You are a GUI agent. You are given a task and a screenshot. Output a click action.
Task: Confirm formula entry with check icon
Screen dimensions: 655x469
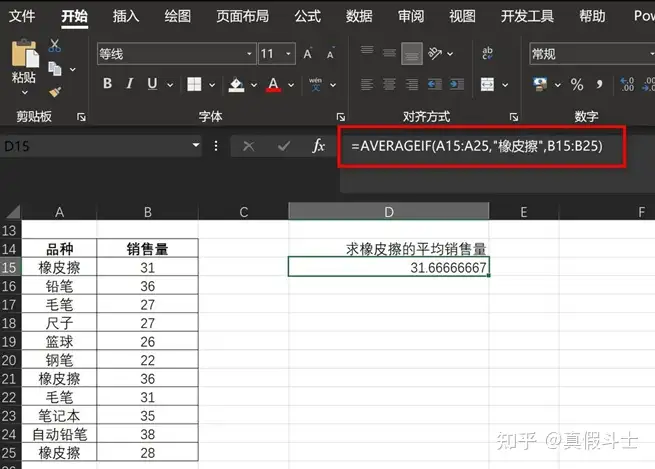click(284, 146)
